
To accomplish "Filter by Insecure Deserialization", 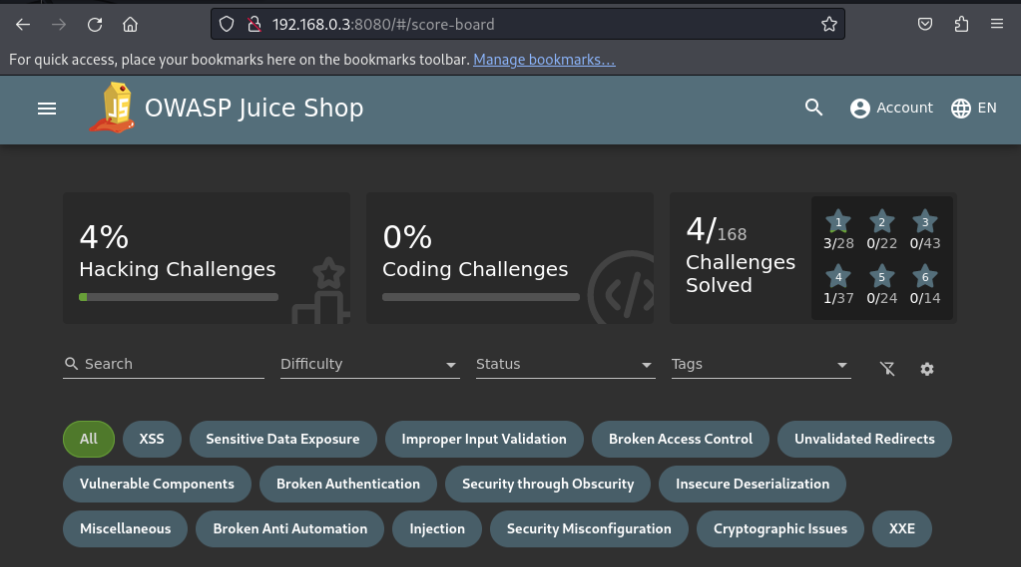I will point(752,484).
